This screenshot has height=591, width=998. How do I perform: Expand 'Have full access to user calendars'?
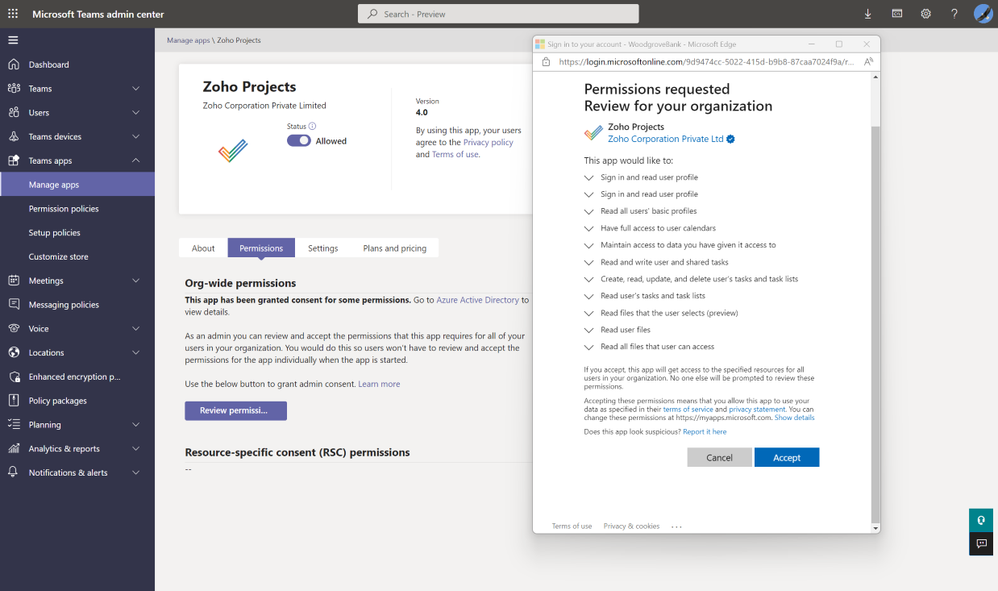(x=589, y=228)
